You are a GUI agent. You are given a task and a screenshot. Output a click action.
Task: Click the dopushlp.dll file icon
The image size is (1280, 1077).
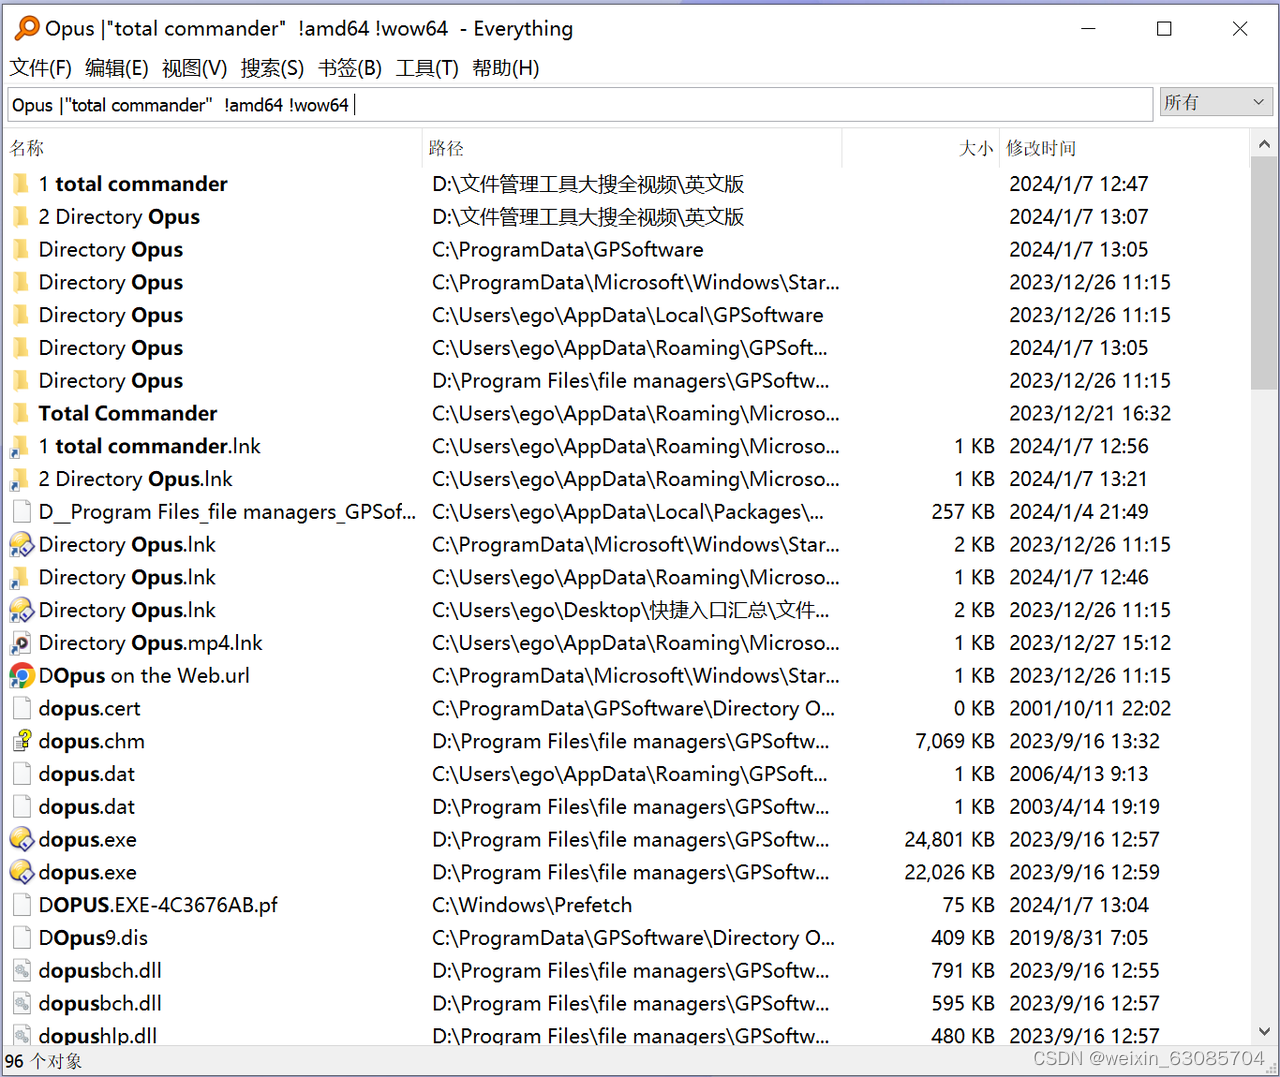(x=21, y=1035)
